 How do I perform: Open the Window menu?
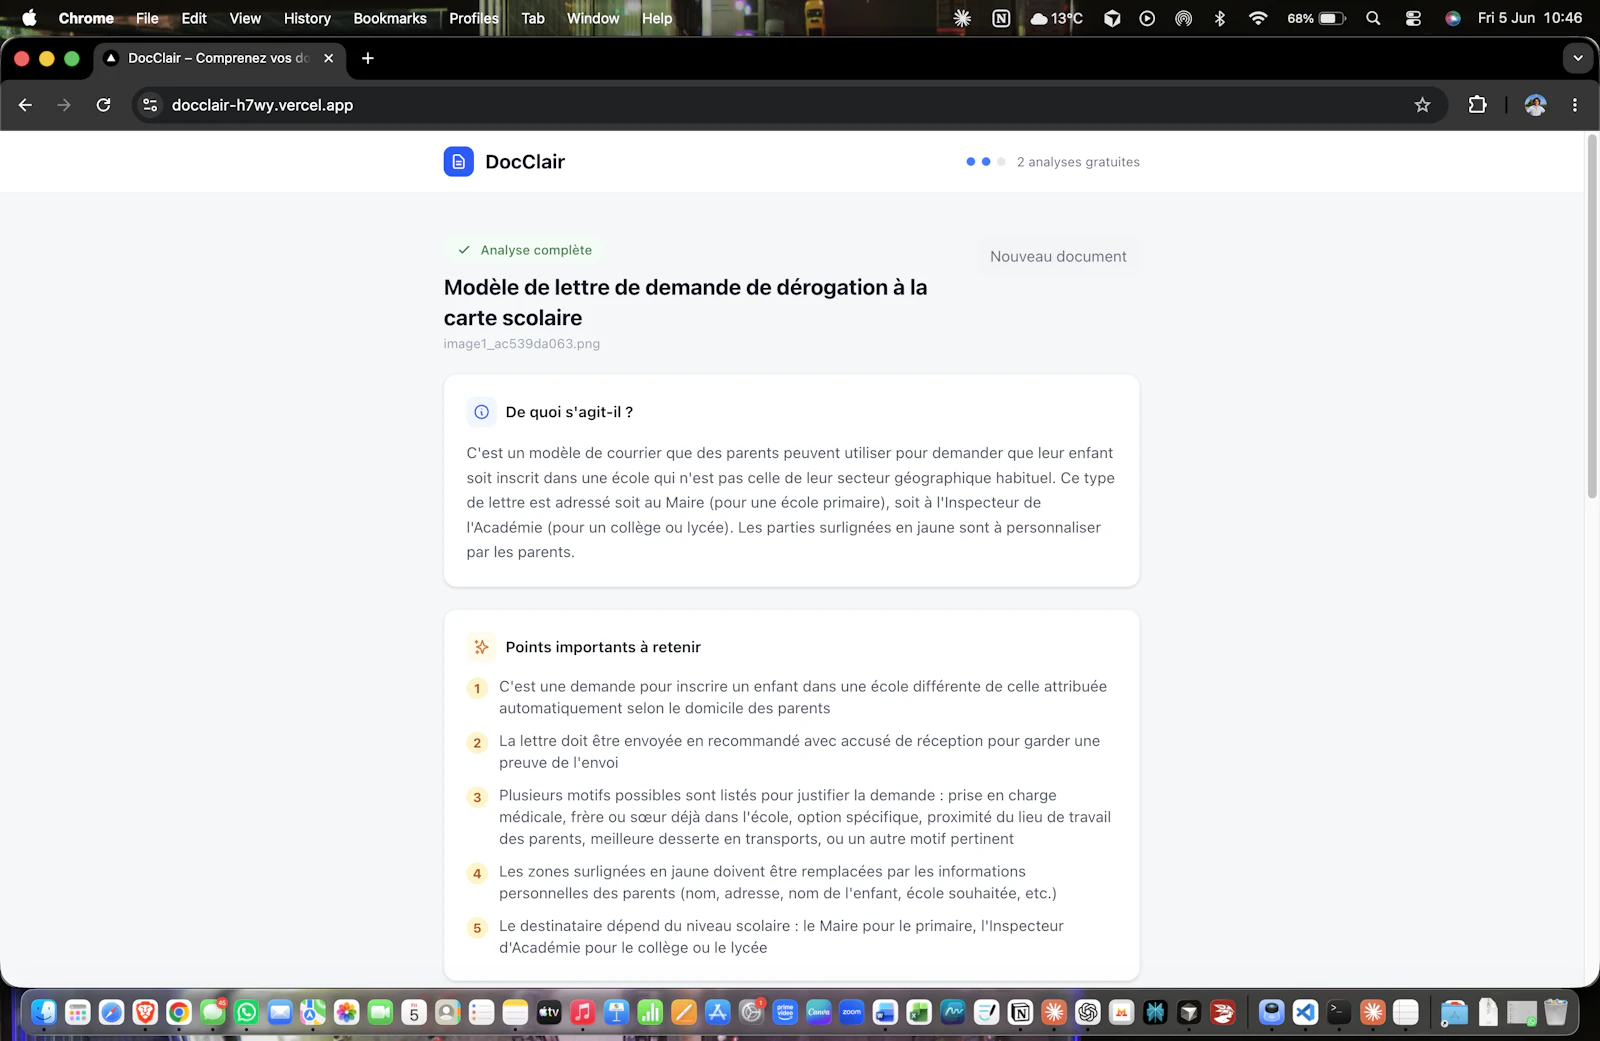[x=593, y=18]
